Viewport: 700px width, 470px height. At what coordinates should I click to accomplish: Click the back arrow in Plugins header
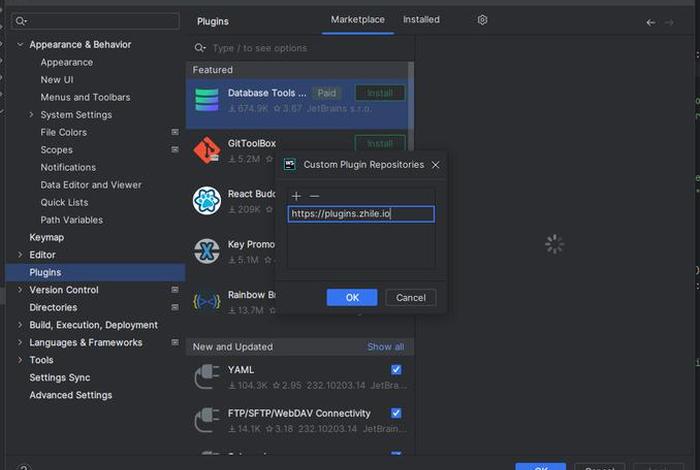click(x=651, y=22)
